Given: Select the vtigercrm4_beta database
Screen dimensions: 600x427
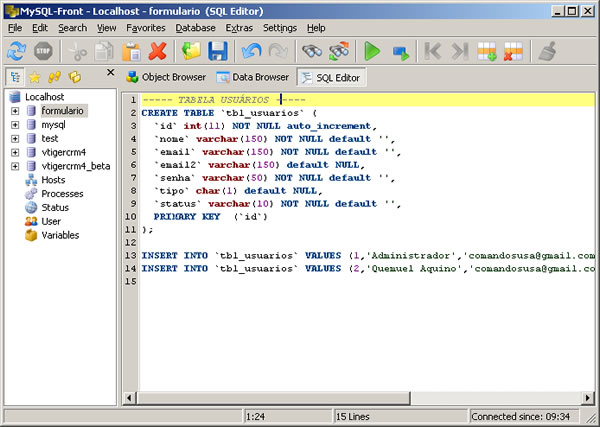Looking at the screenshot, I should (x=76, y=166).
